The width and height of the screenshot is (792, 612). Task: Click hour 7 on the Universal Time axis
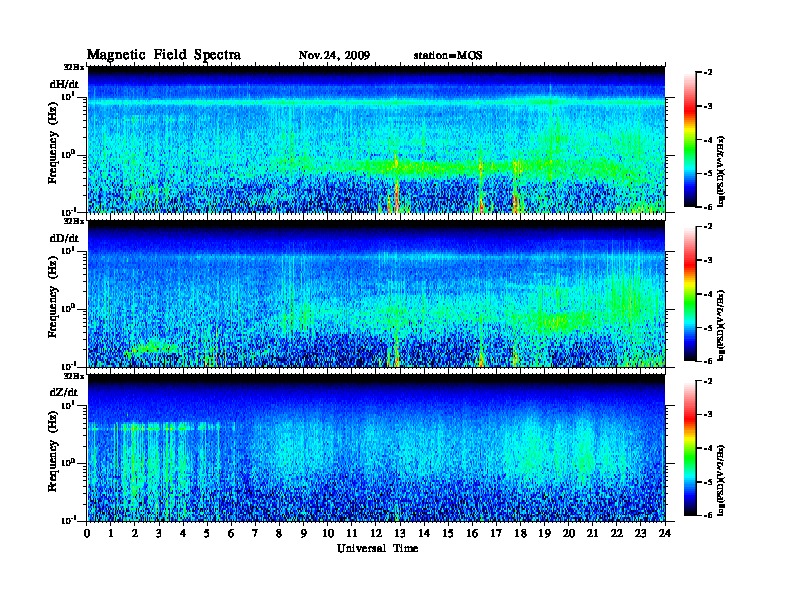256,533
